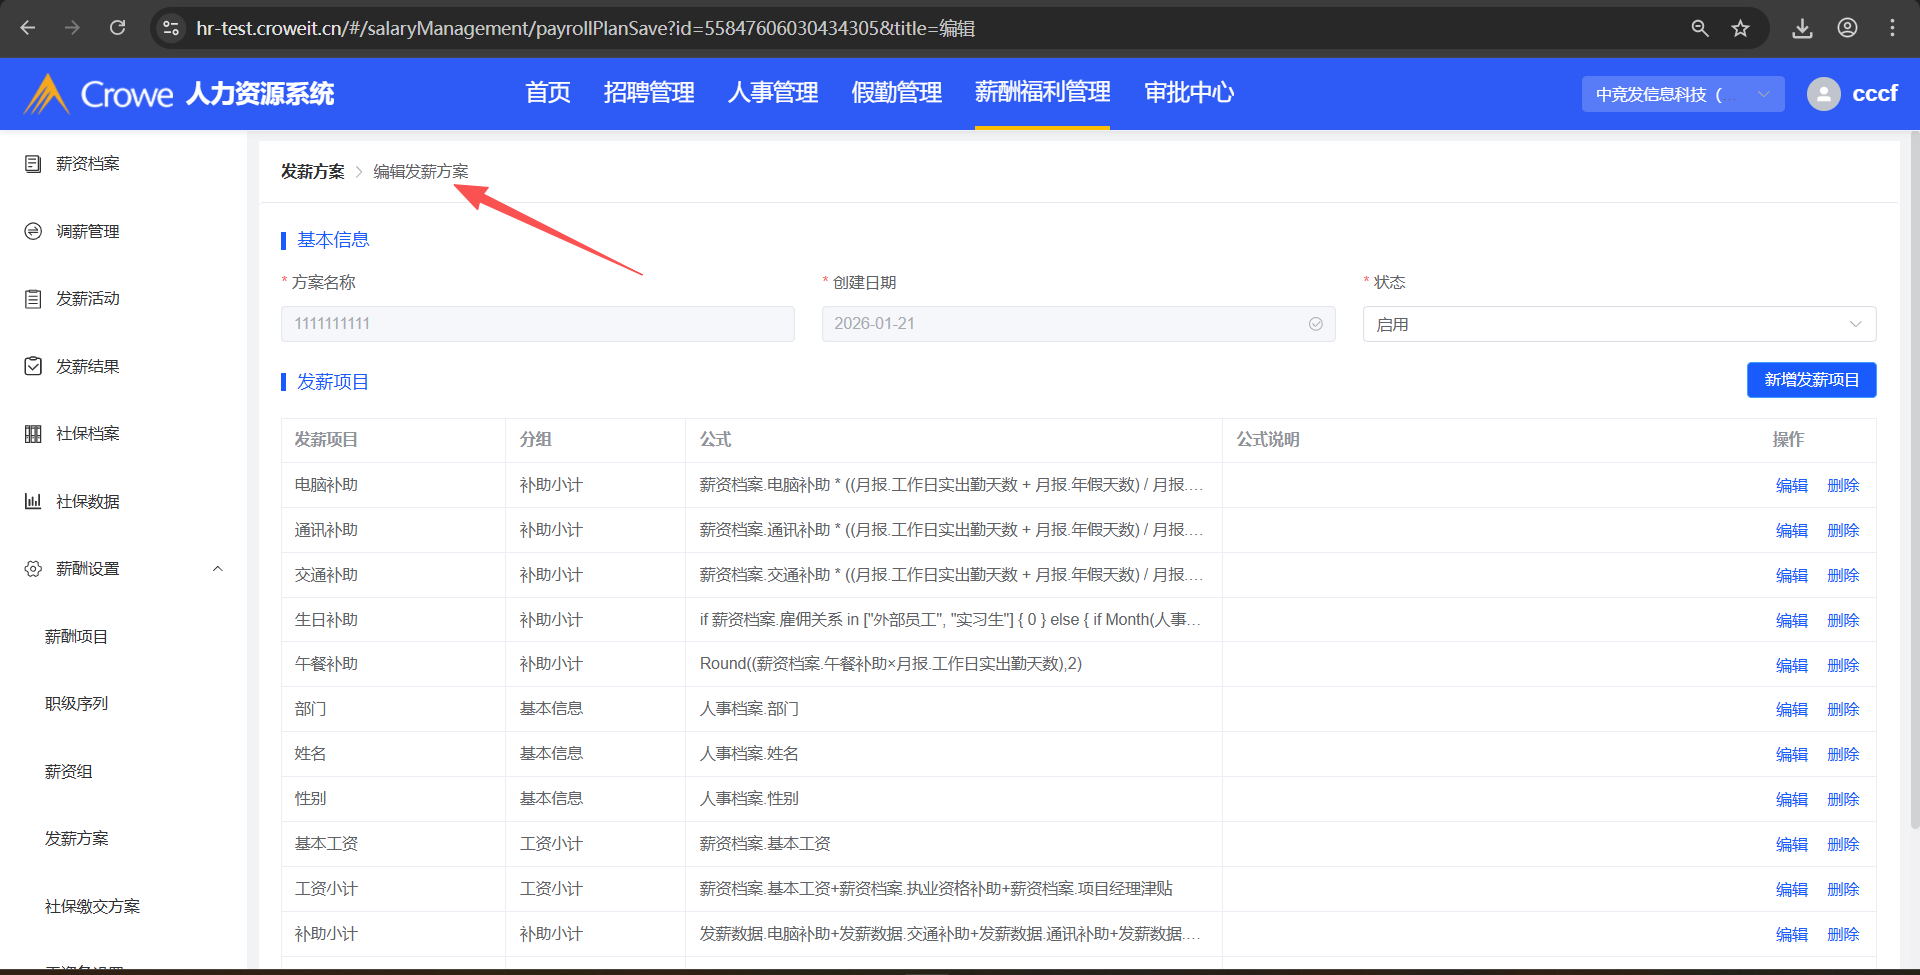Screen dimensions: 1920x975
Task: Expand the 中竞发信息科技 company selector
Action: (1682, 94)
